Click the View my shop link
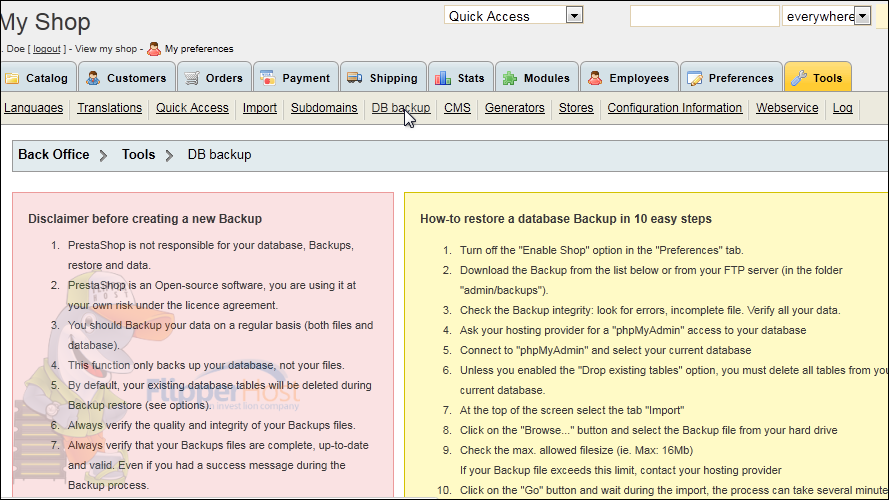 click(x=106, y=49)
